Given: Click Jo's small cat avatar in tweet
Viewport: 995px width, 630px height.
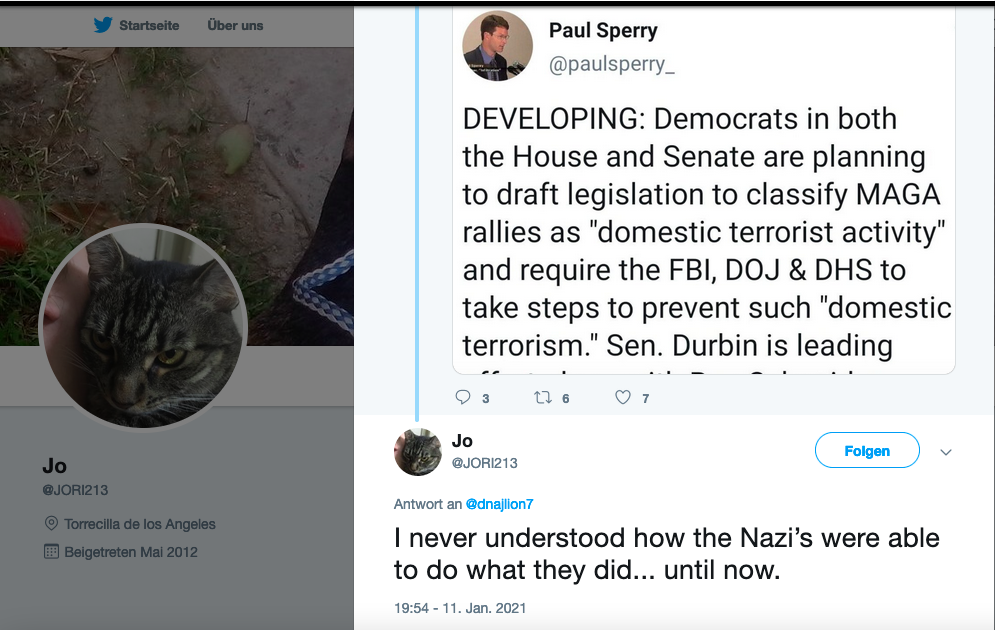Looking at the screenshot, I should (x=418, y=451).
